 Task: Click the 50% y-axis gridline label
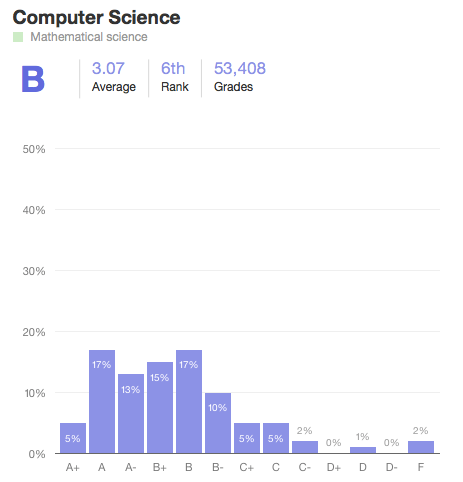34,149
